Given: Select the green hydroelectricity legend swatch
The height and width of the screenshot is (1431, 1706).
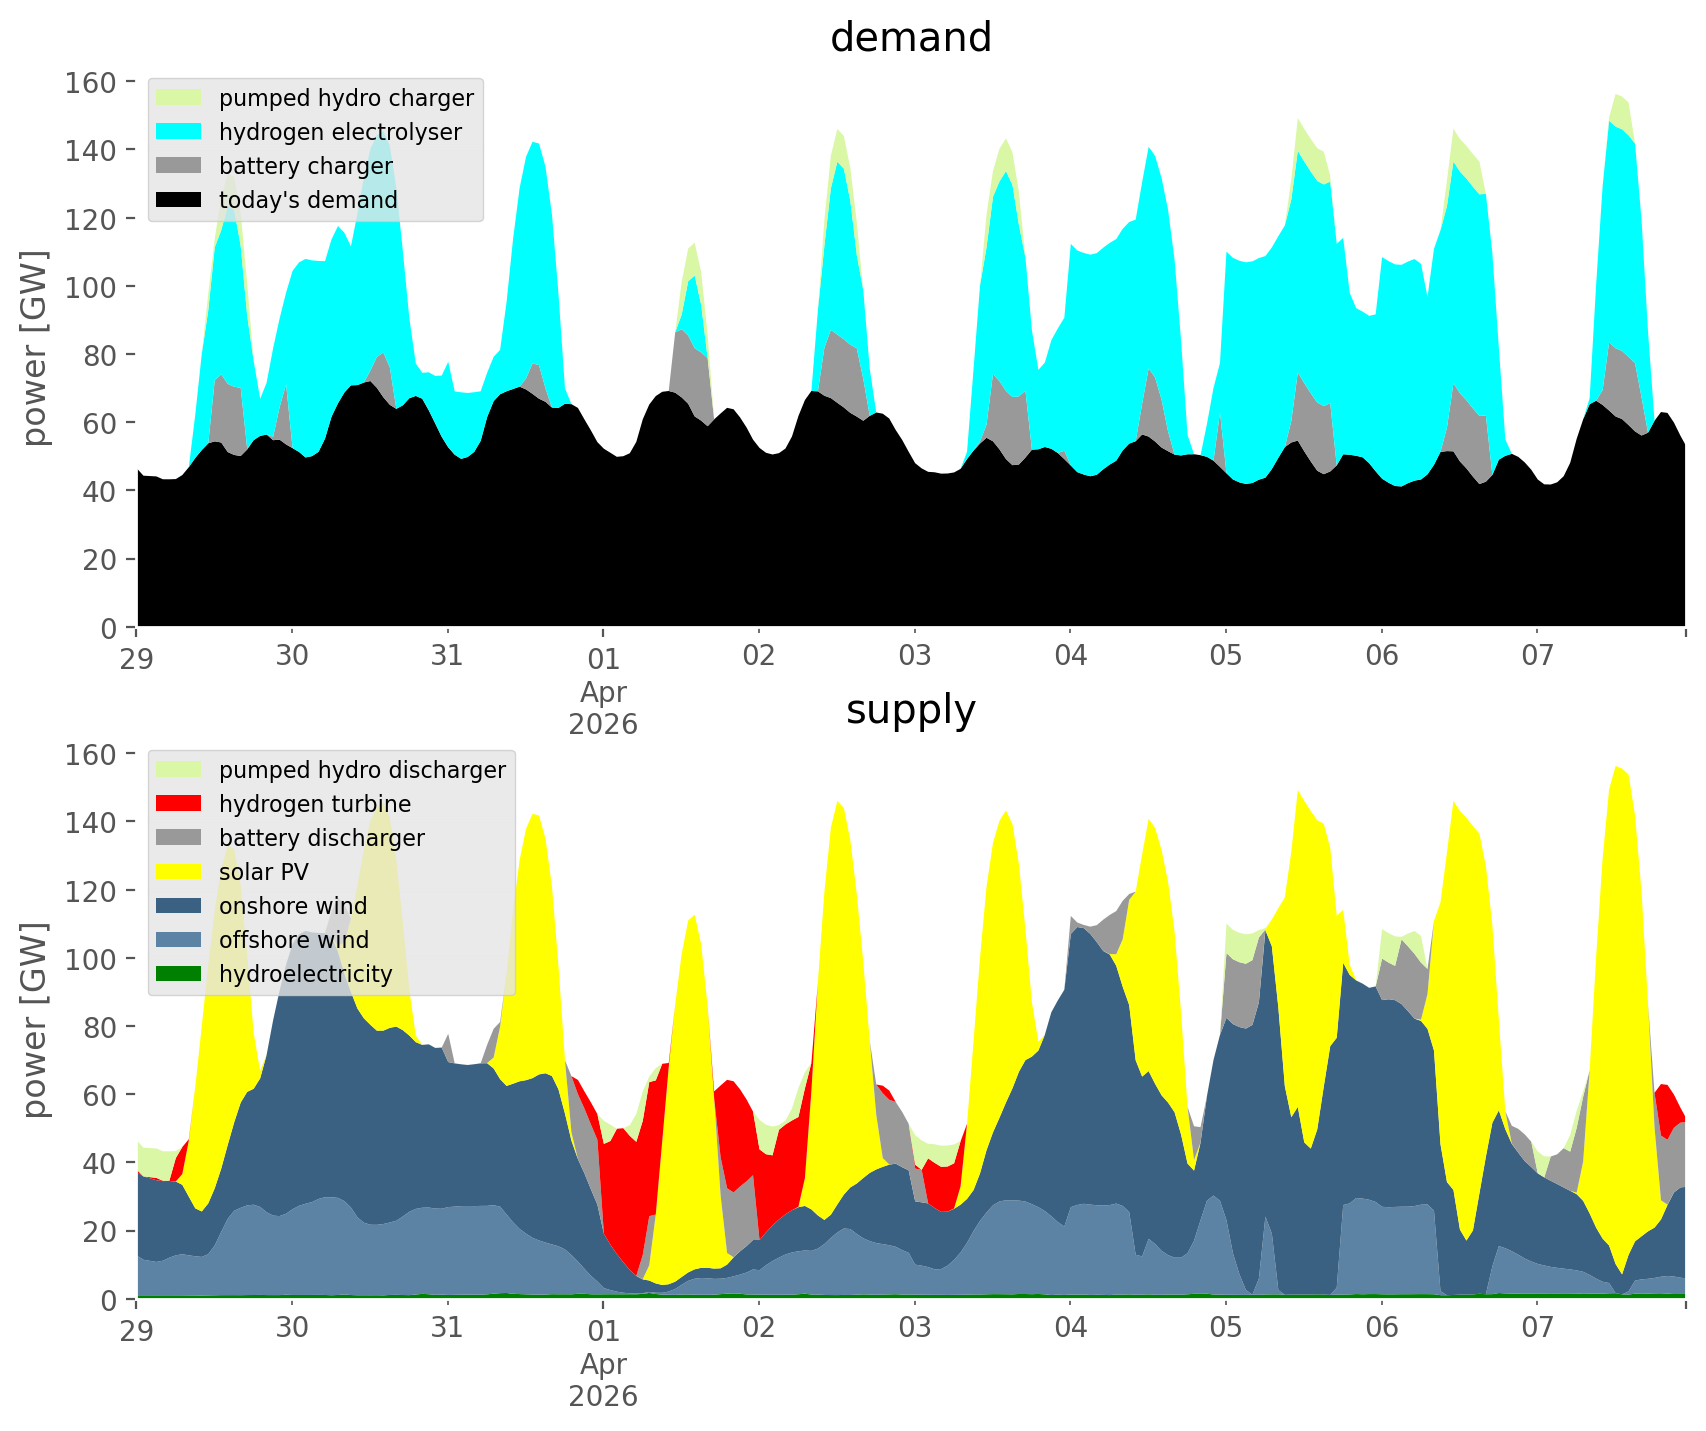Looking at the screenshot, I should coord(179,974).
